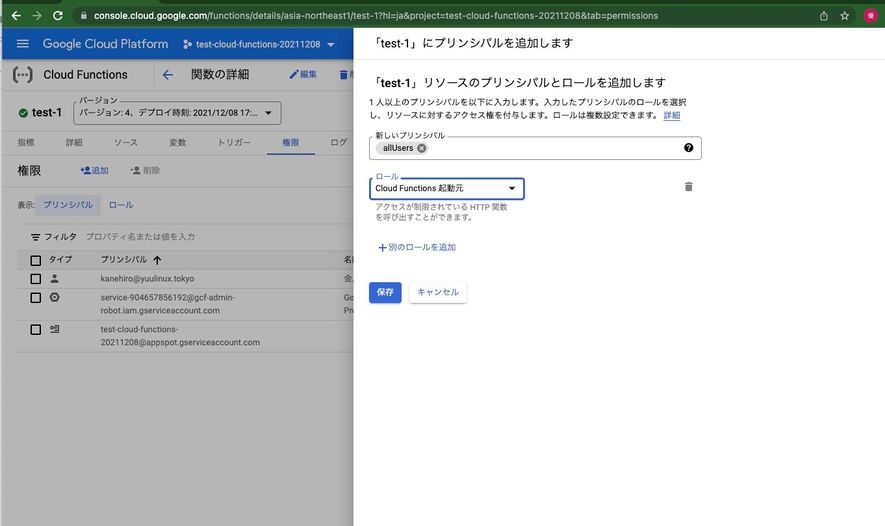Screen dimensions: 885x526
Task: Click service account icon for appspot row
Action: click(x=54, y=329)
